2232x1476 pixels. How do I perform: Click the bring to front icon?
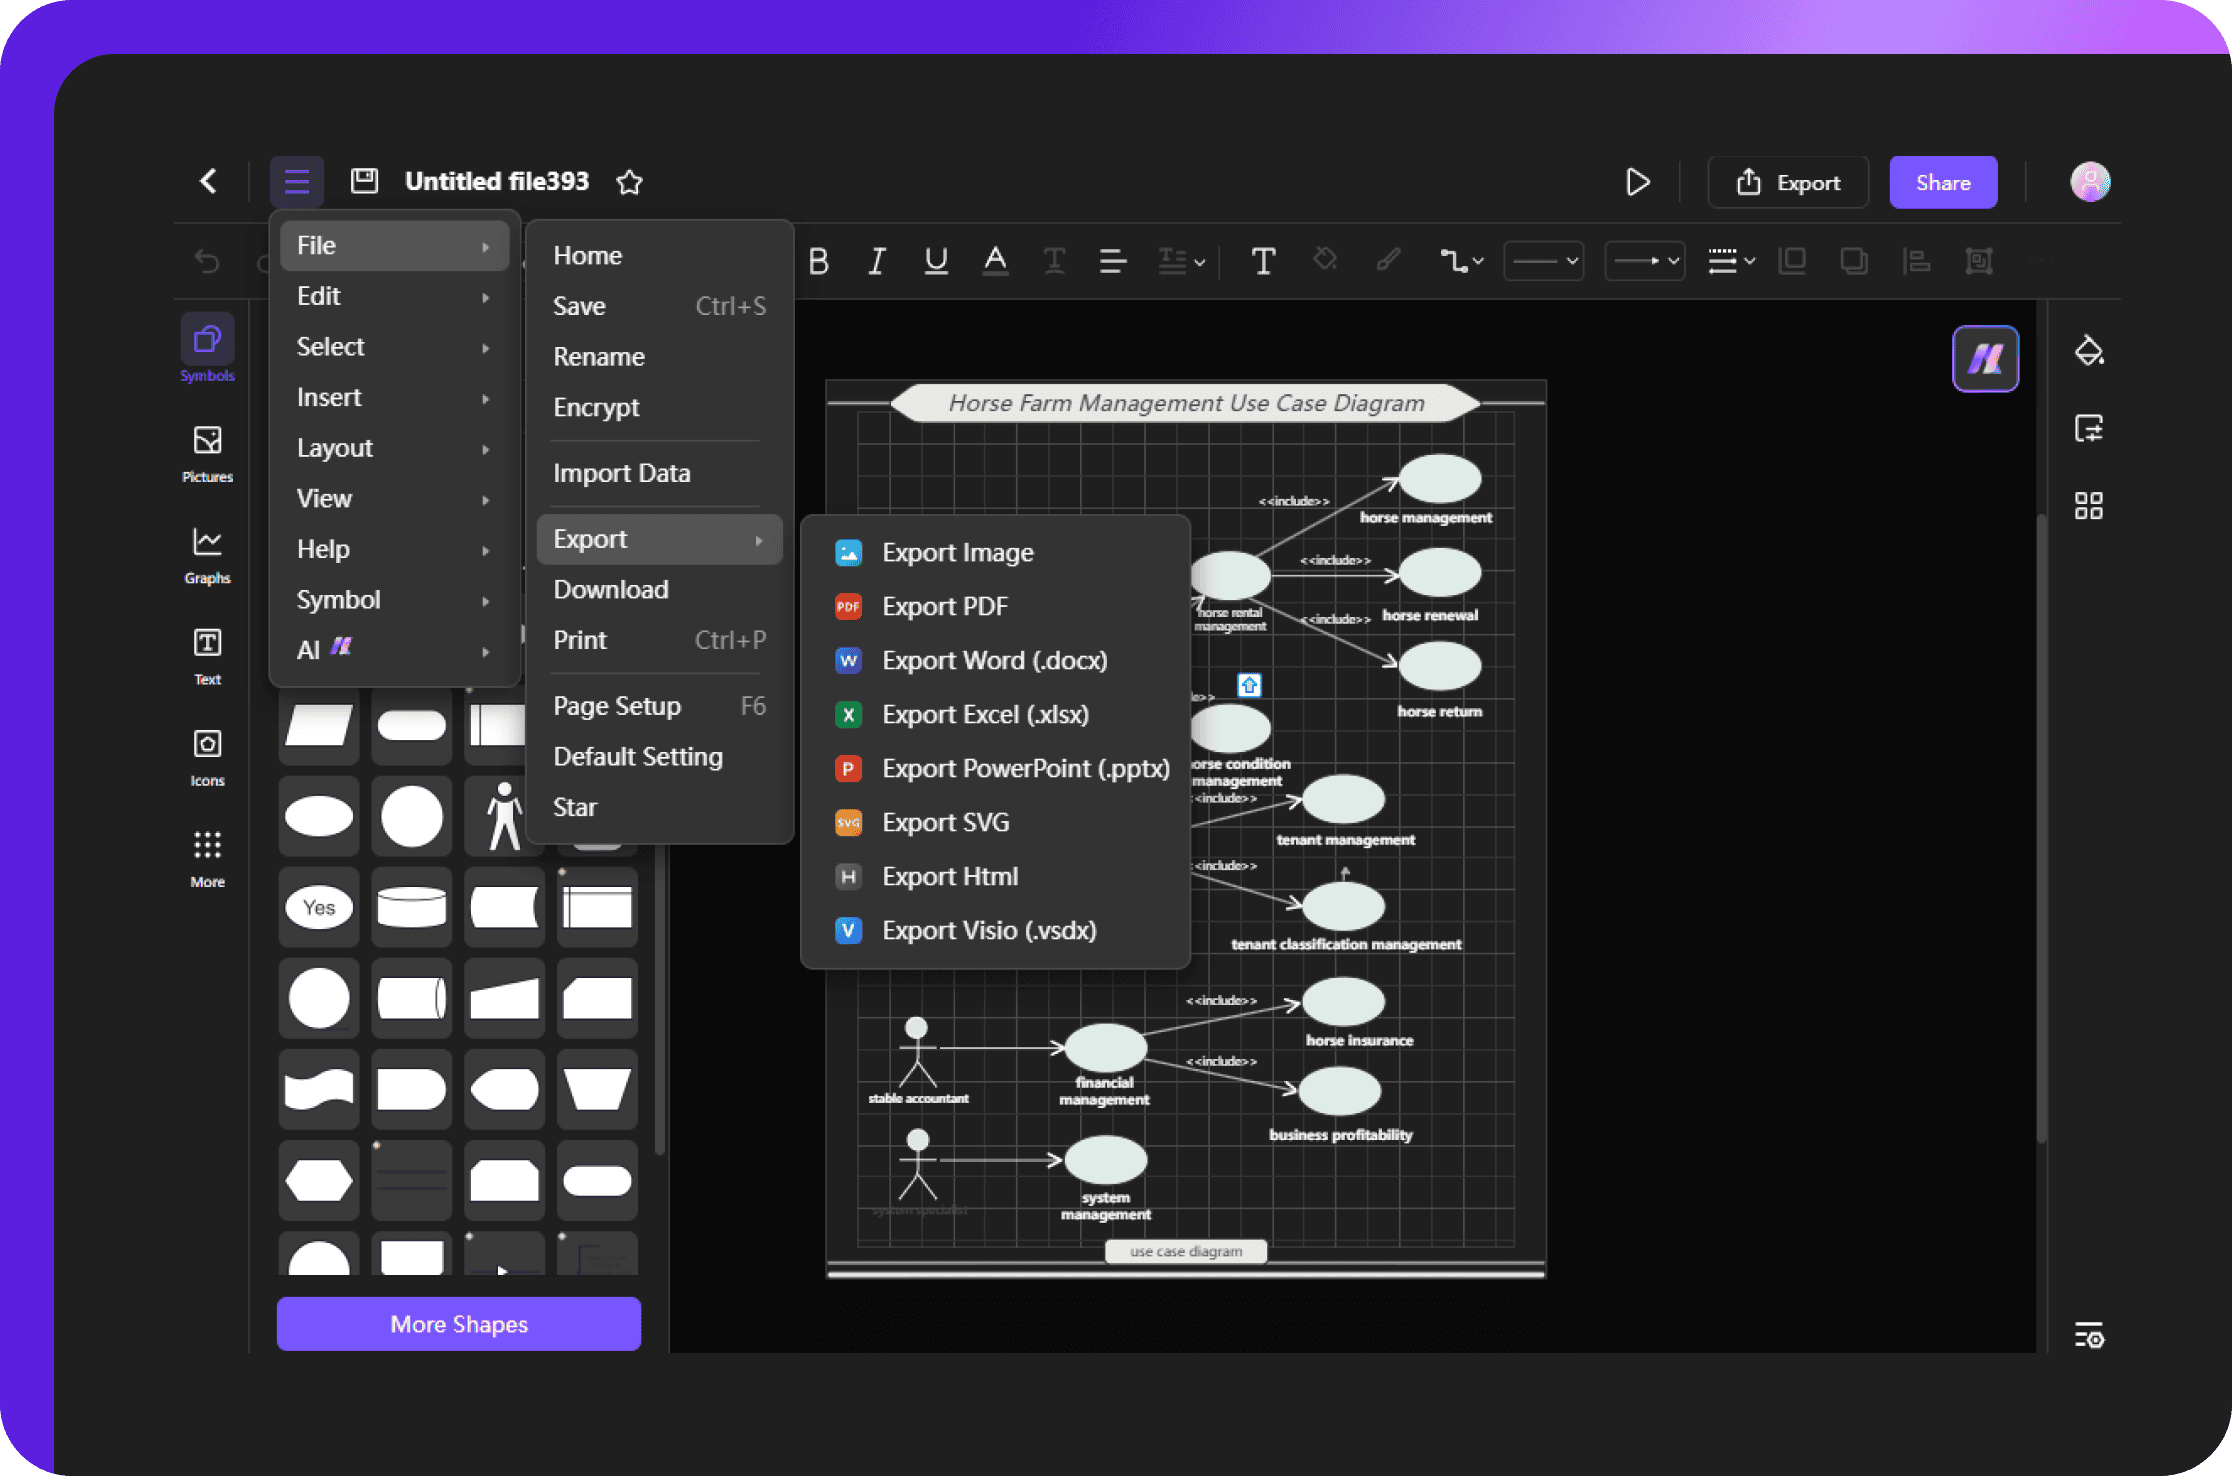click(x=1792, y=261)
